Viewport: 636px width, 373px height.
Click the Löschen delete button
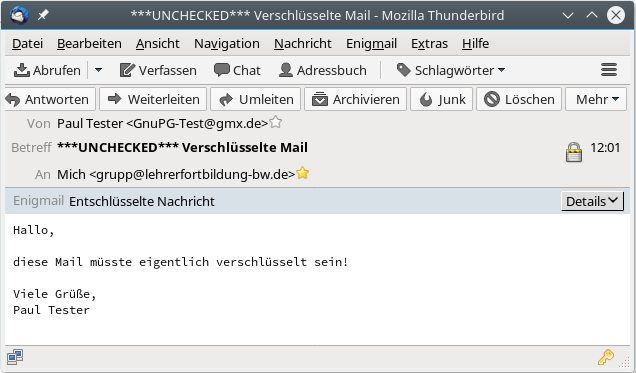(x=519, y=99)
